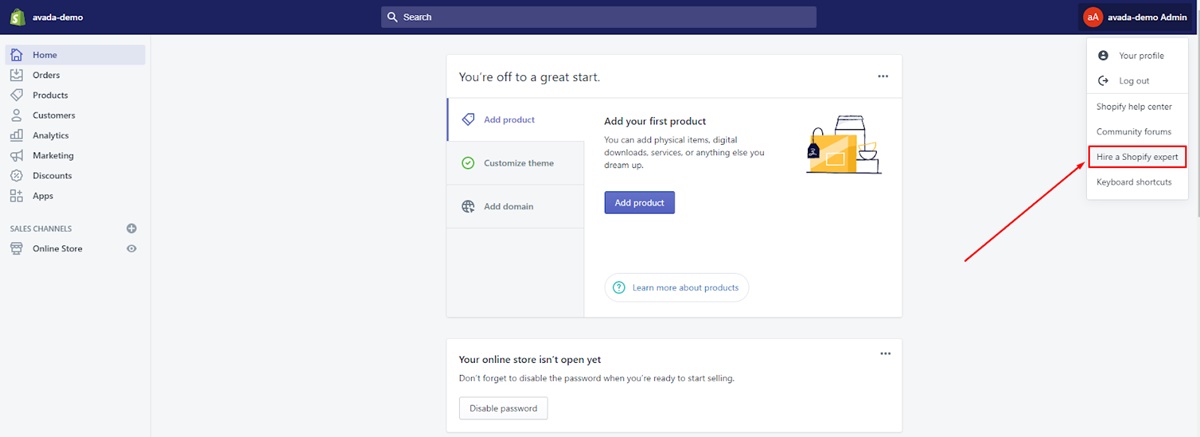This screenshot has width=1200, height=437.
Task: Click the Disable password button
Action: 503,408
